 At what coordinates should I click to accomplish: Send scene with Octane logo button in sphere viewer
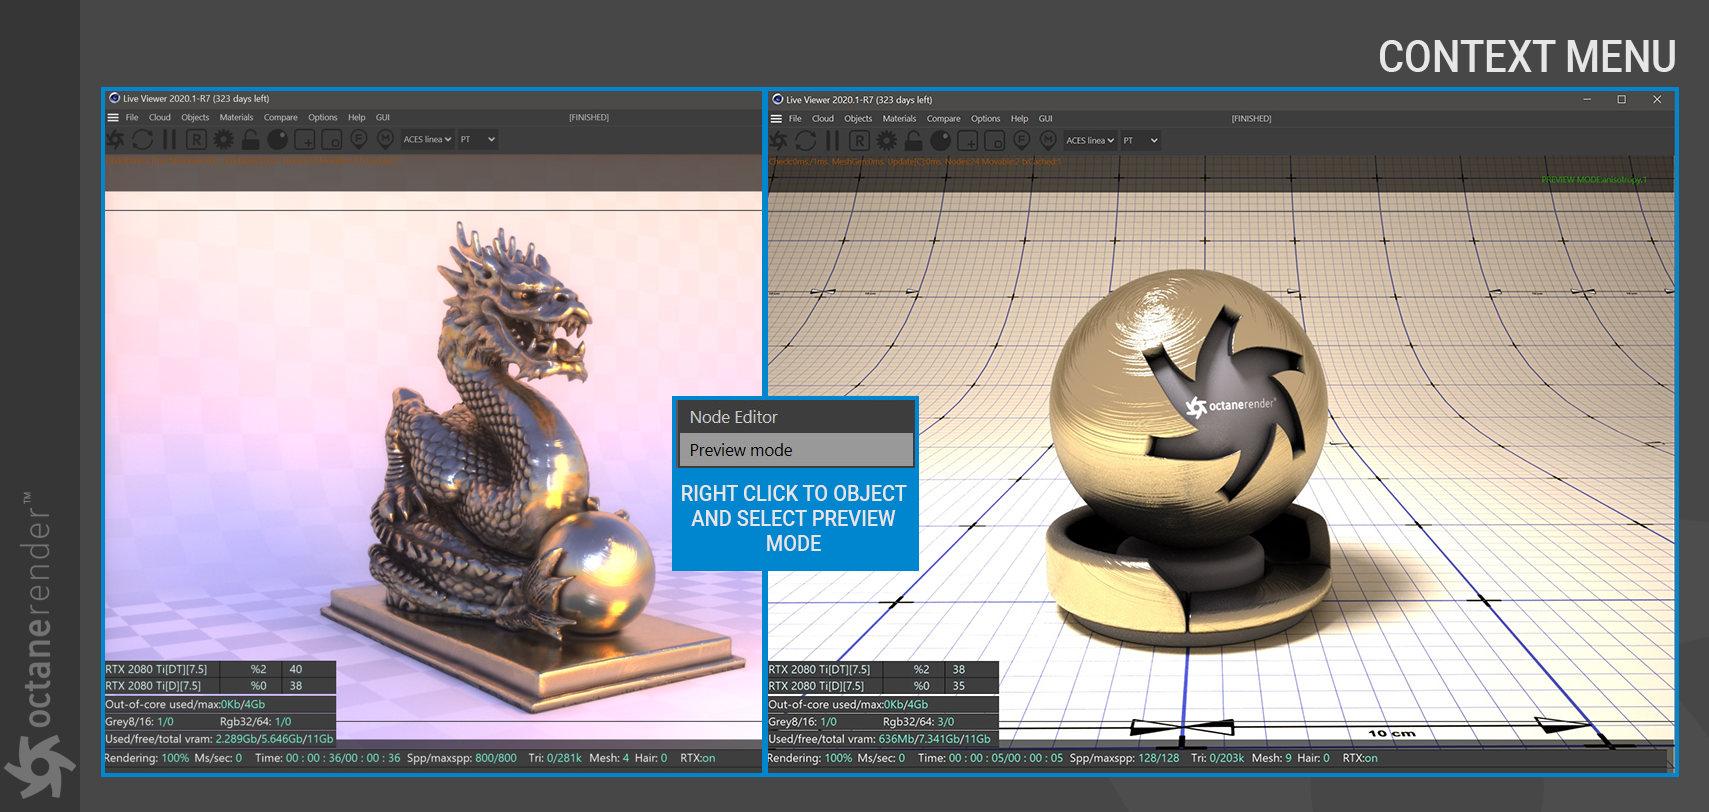point(778,141)
